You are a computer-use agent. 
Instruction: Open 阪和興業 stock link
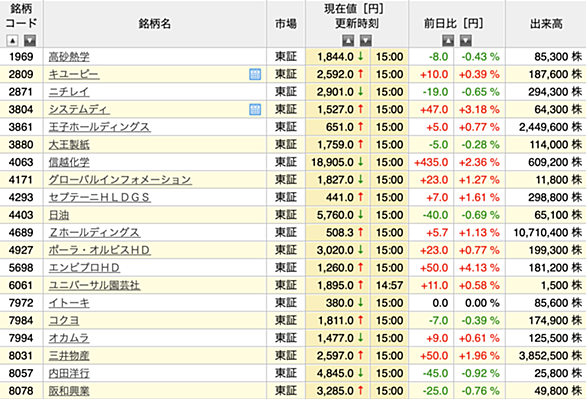click(x=69, y=391)
